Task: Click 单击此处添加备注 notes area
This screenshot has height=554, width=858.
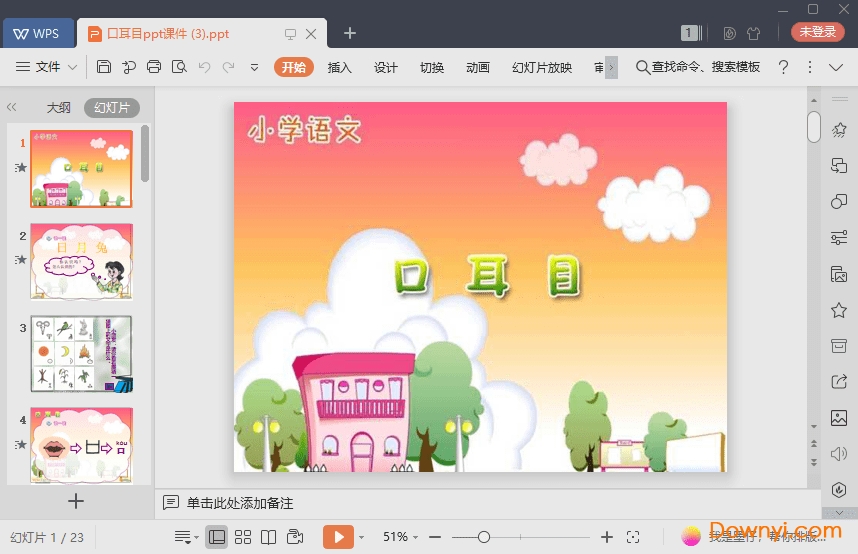Action: (x=240, y=503)
